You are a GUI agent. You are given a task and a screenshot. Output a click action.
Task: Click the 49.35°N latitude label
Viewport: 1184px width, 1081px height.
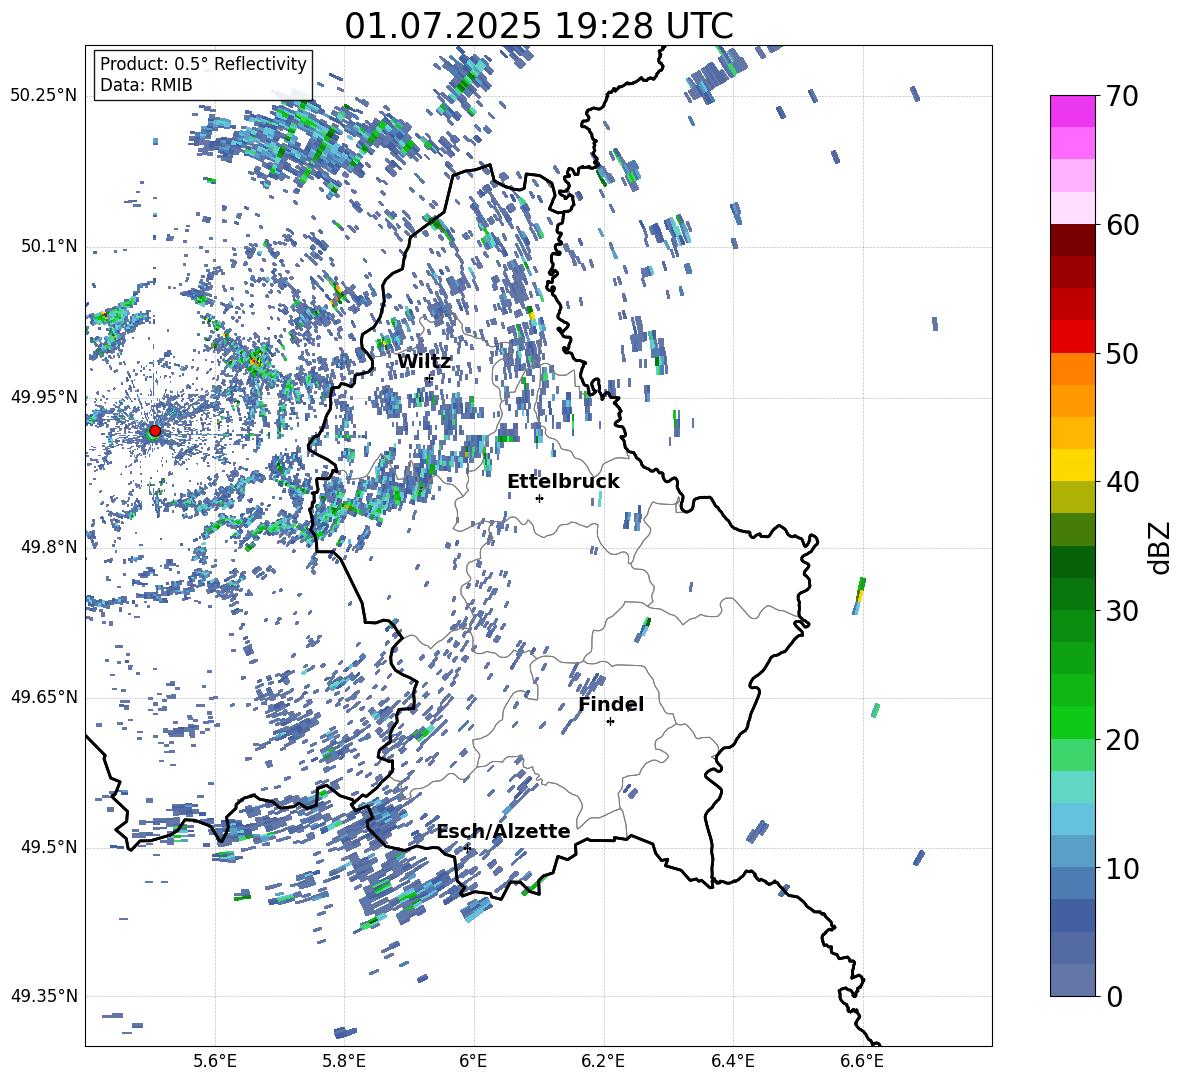point(44,996)
